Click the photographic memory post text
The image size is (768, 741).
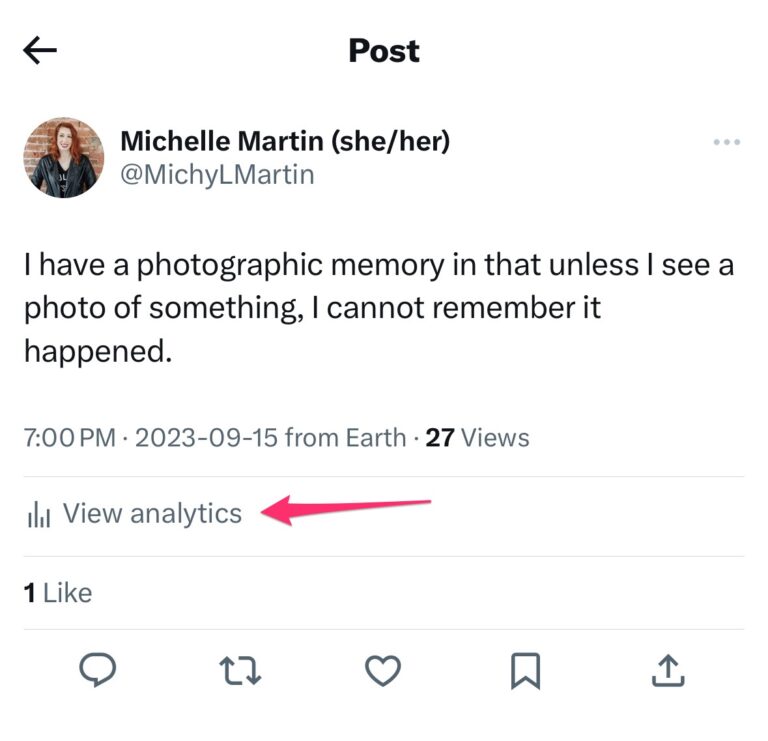click(x=378, y=308)
